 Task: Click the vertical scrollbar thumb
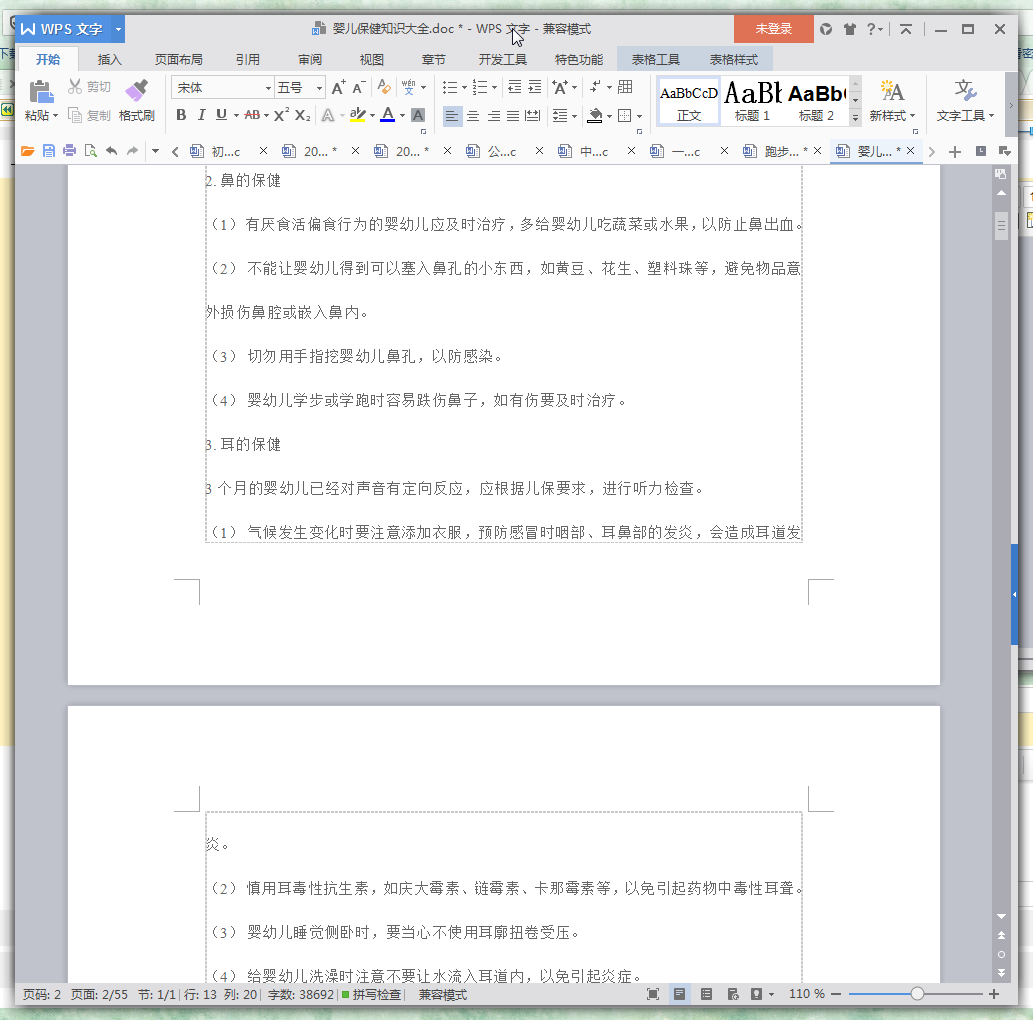click(x=1001, y=226)
